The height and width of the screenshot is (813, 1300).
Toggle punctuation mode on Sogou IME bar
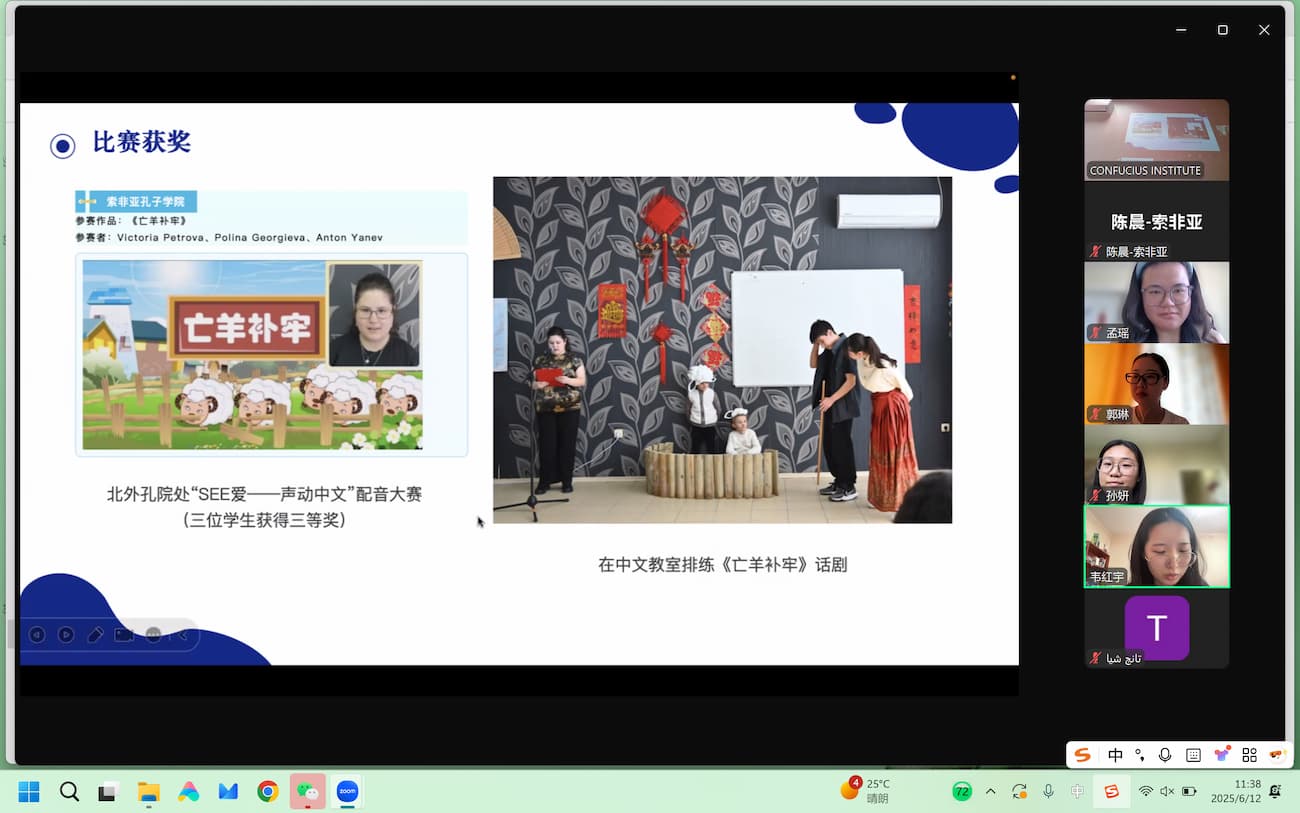1140,755
